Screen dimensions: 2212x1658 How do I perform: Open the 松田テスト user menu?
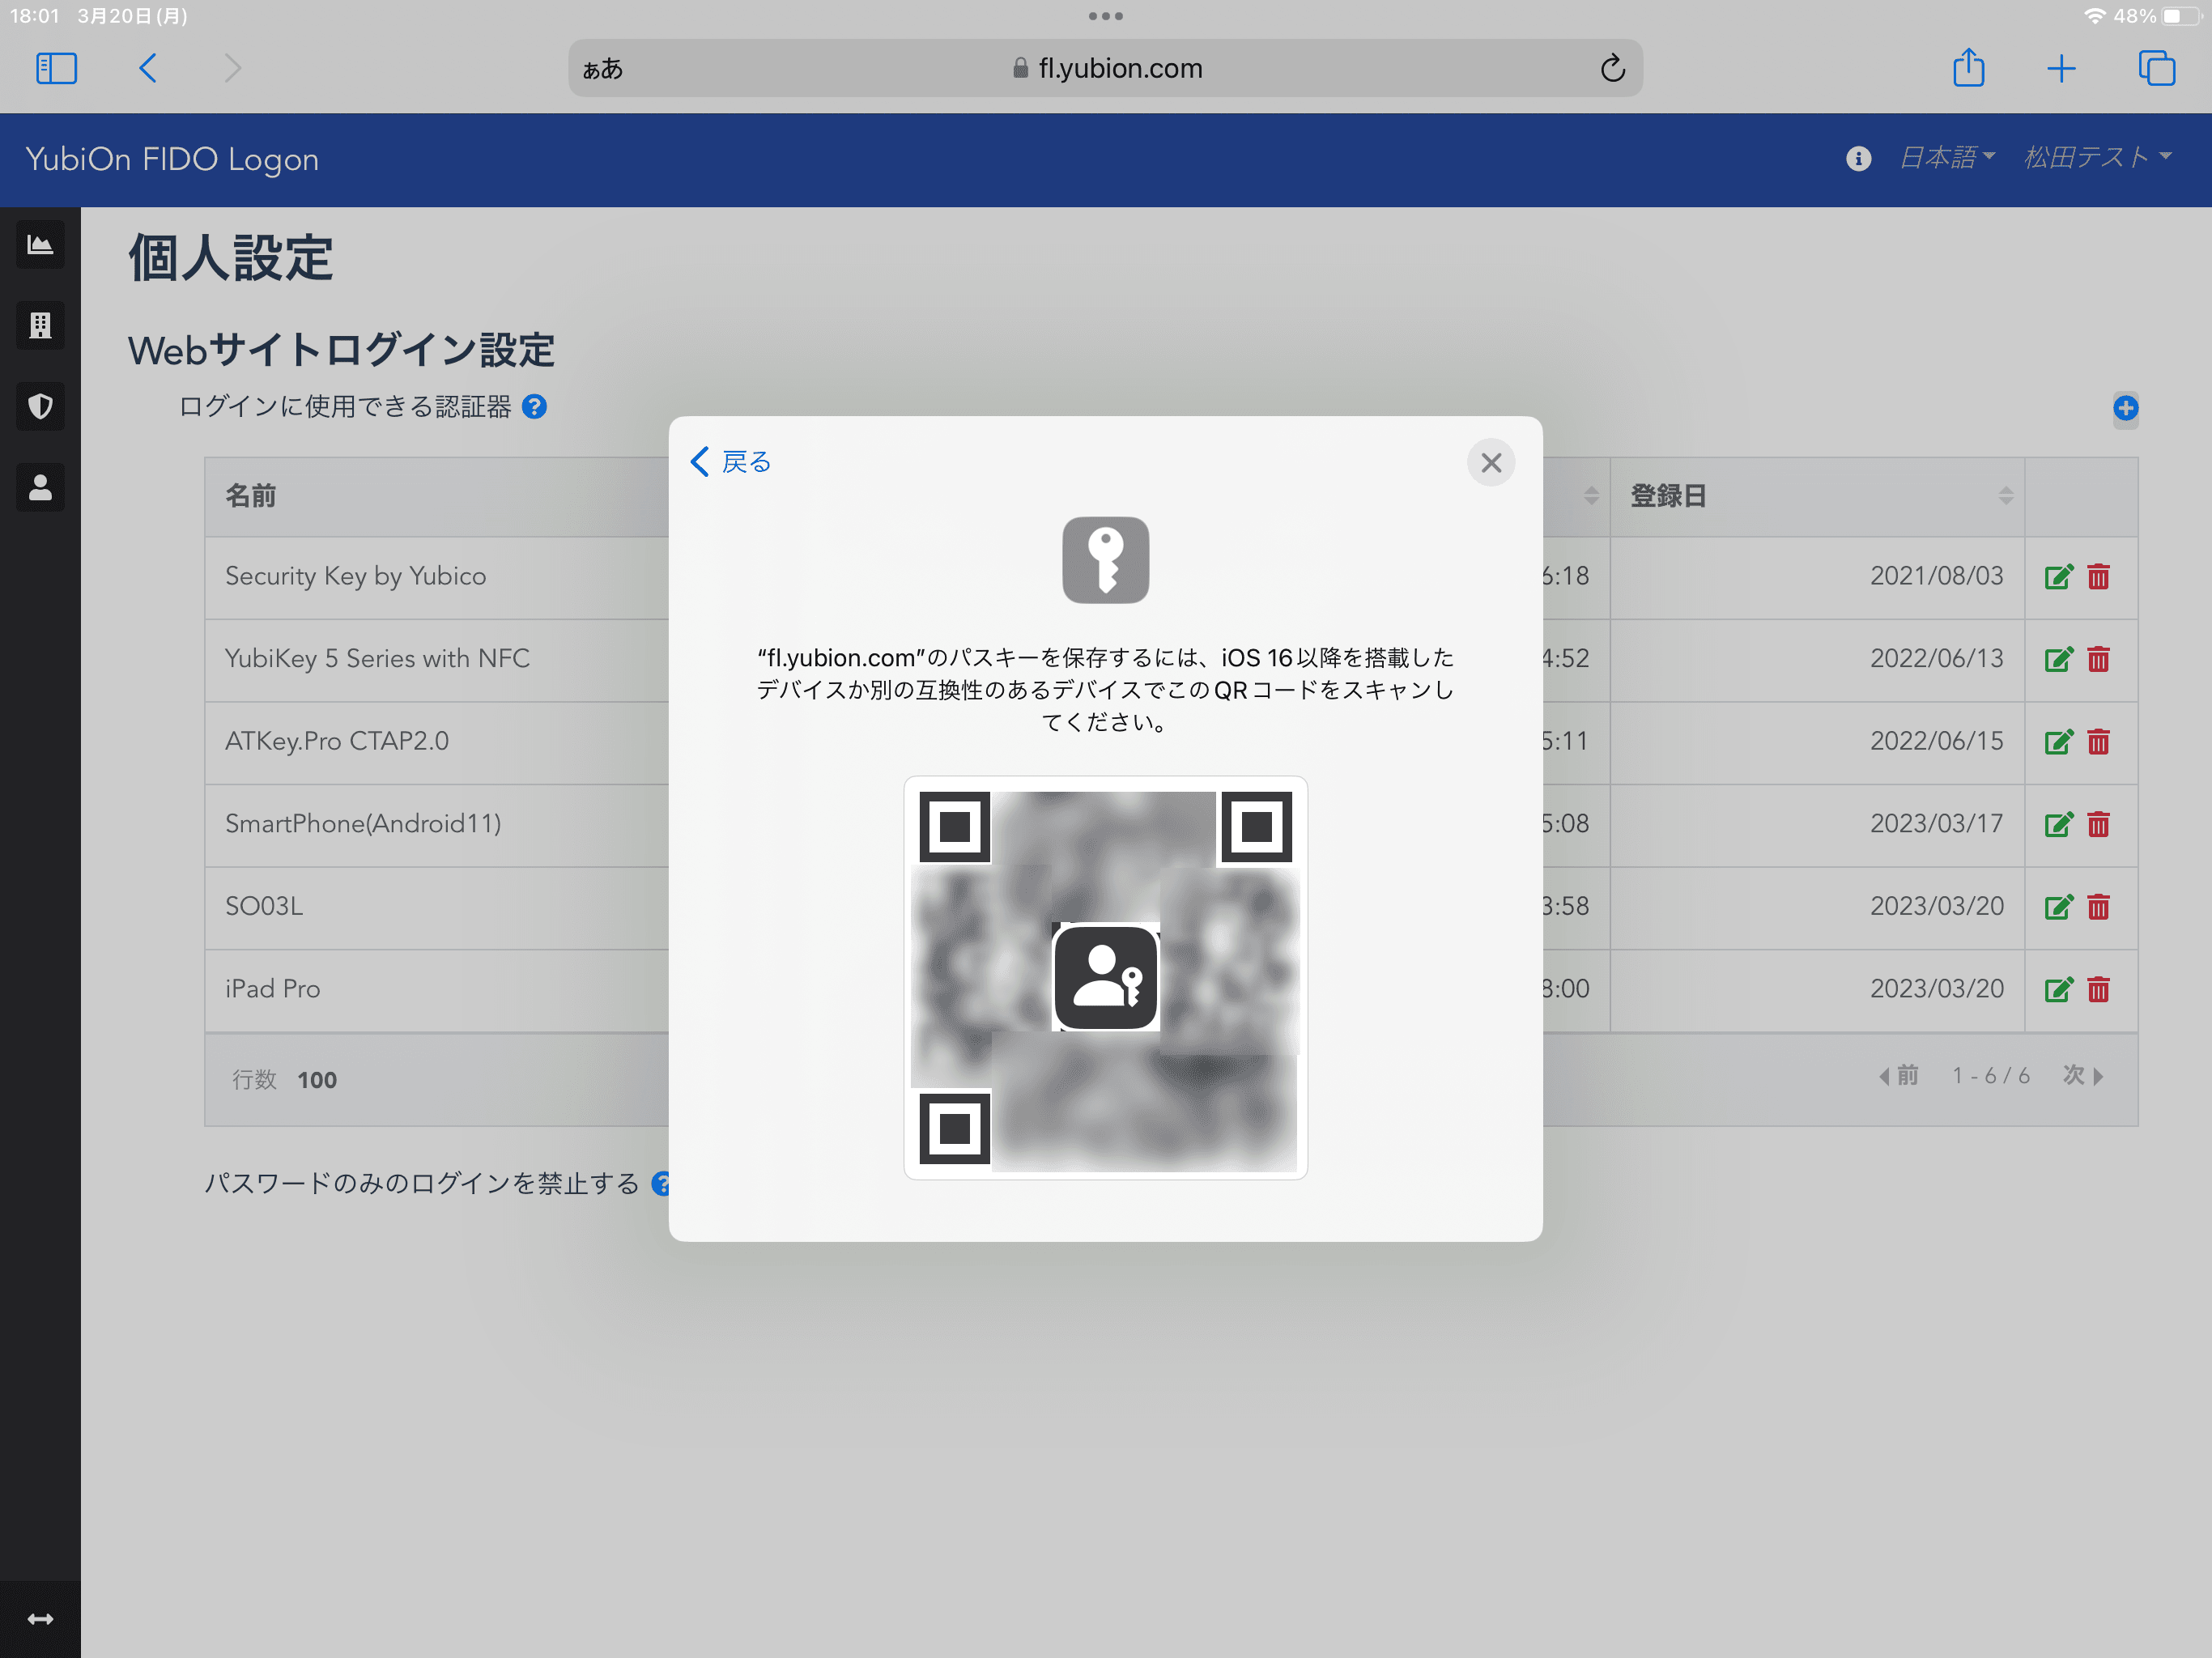[2097, 157]
